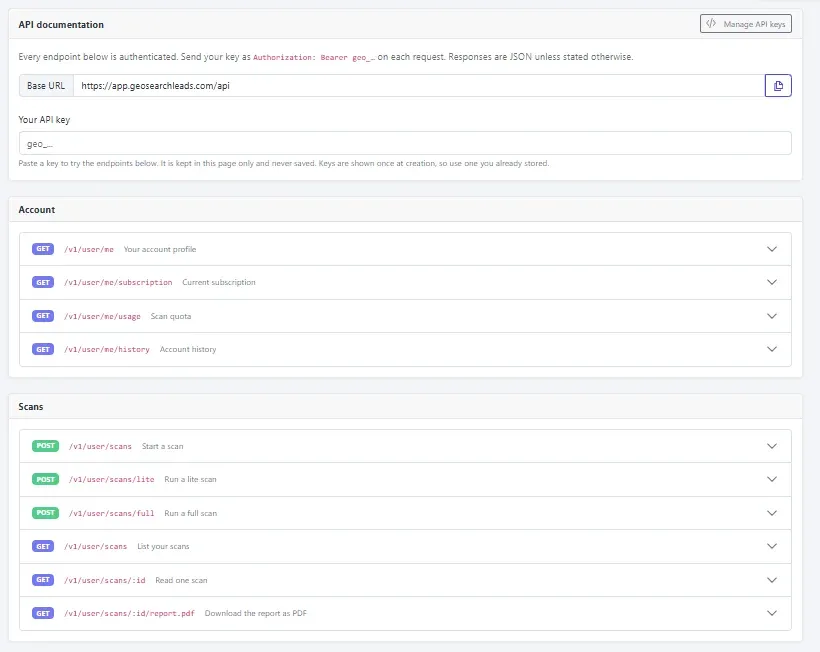Click the /v1/user/scans/:id/report.pdf path
The image size is (820, 652).
(129, 613)
